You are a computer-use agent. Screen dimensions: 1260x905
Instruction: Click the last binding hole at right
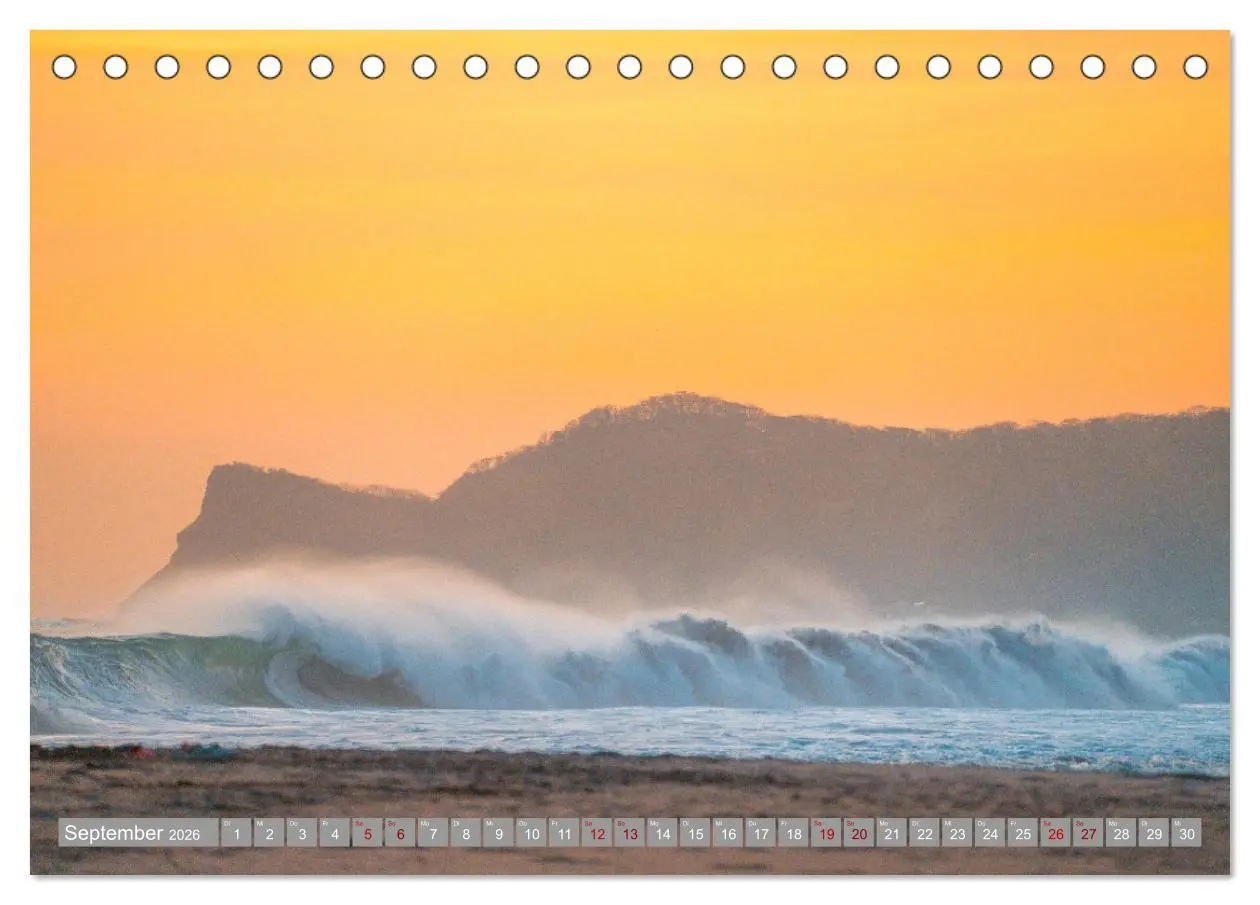tap(1195, 67)
